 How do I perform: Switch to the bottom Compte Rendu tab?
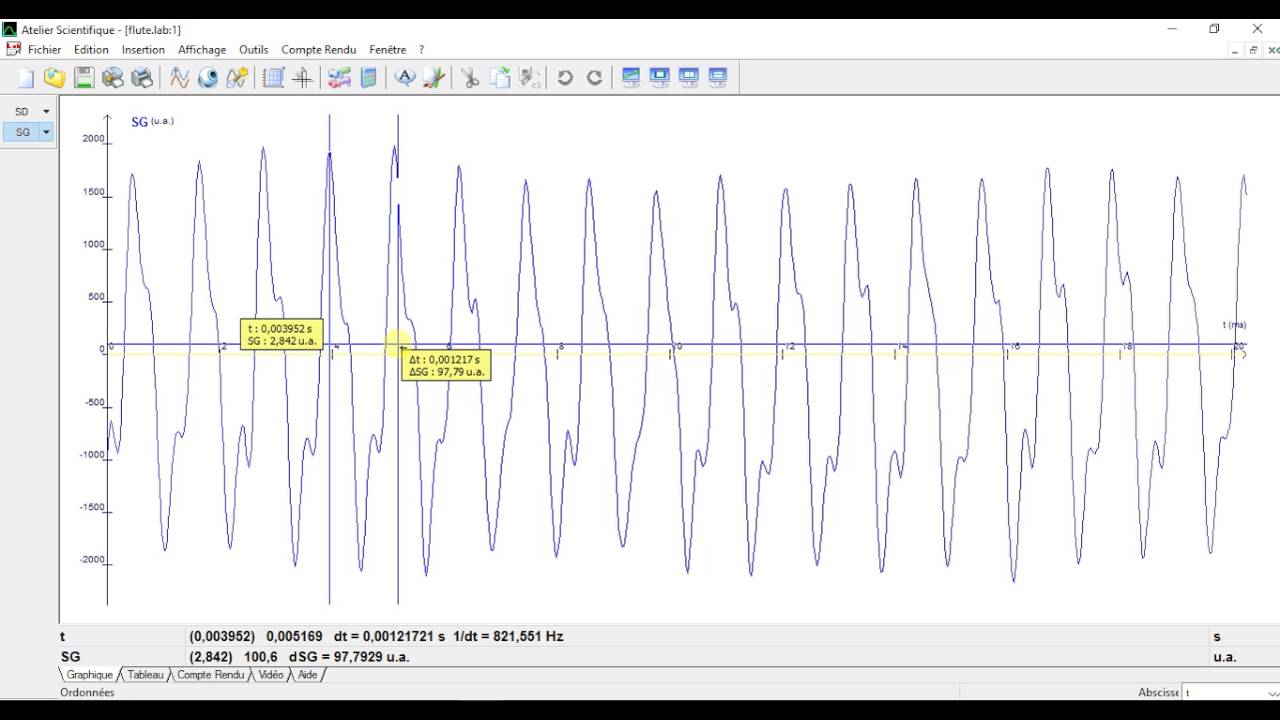pos(210,675)
